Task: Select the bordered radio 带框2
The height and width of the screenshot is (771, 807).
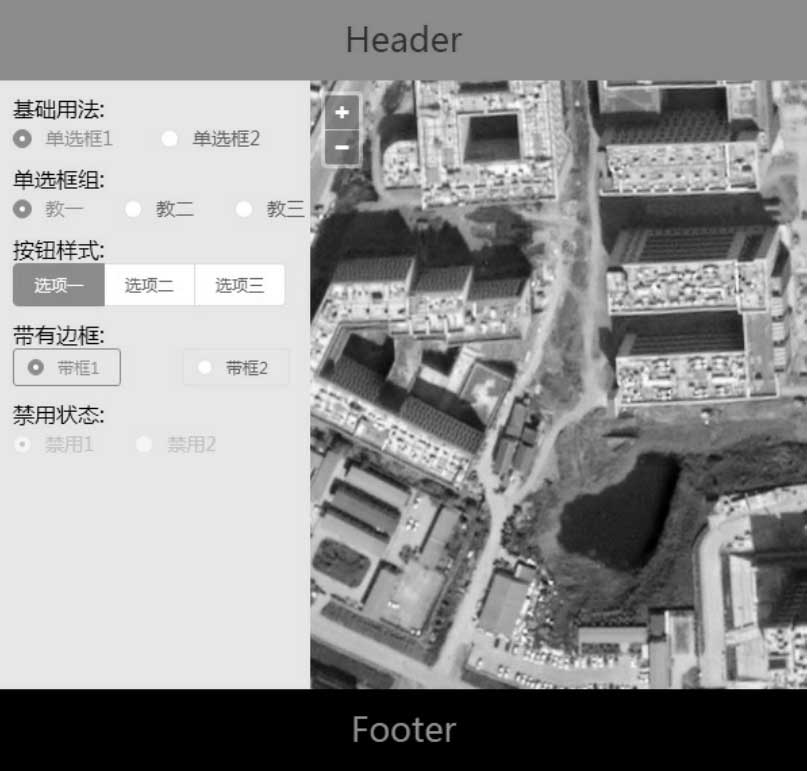Action: 236,367
